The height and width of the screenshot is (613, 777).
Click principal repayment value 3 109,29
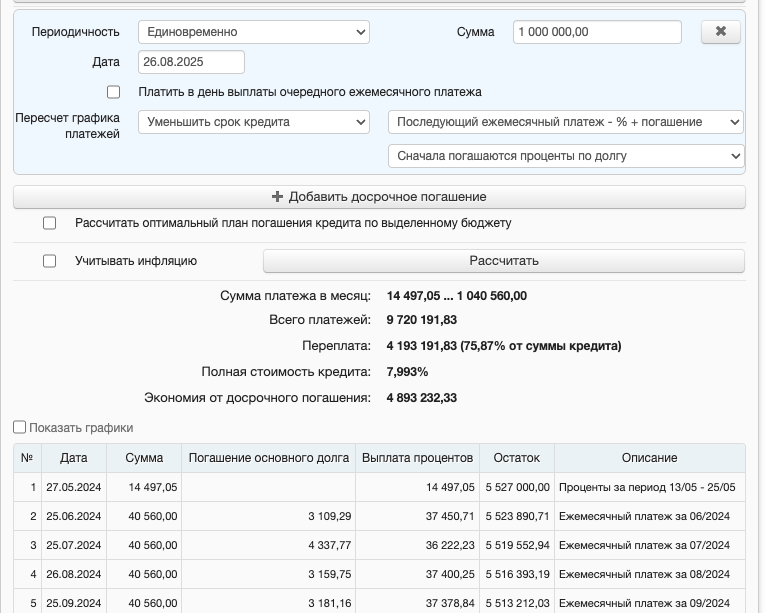(330, 516)
